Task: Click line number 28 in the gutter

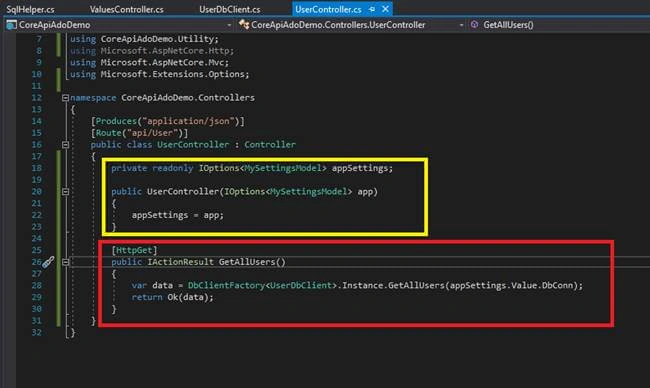Action: click(37, 285)
